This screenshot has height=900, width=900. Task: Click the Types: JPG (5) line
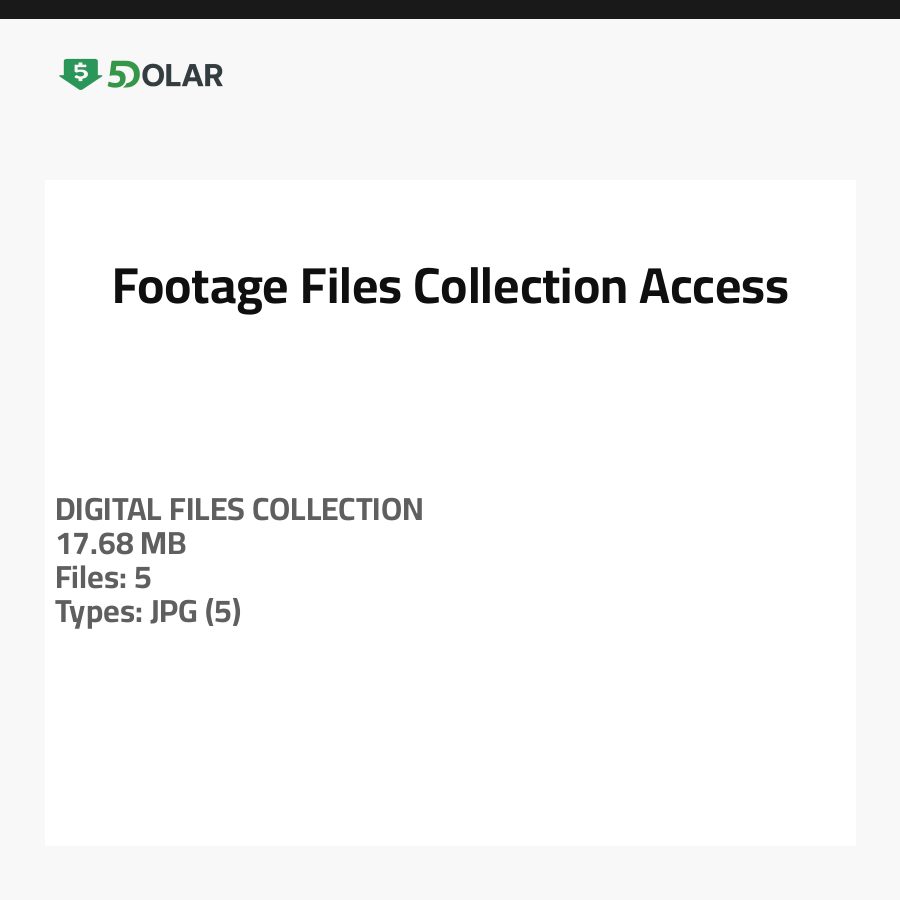148,612
